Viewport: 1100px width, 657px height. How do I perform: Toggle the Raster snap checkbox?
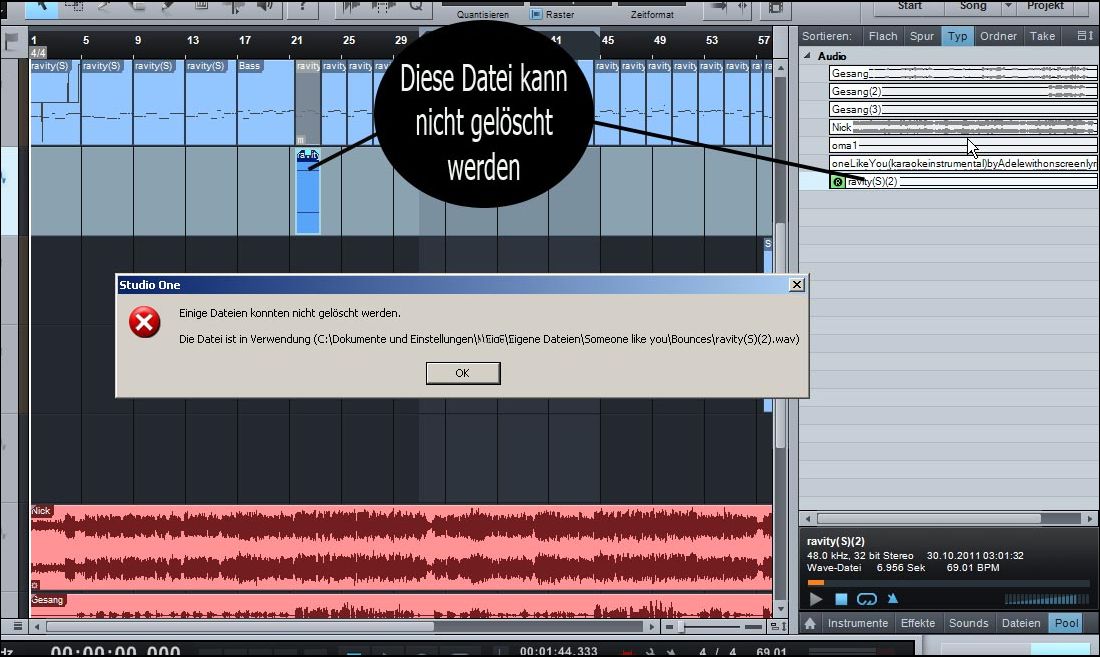(x=536, y=14)
